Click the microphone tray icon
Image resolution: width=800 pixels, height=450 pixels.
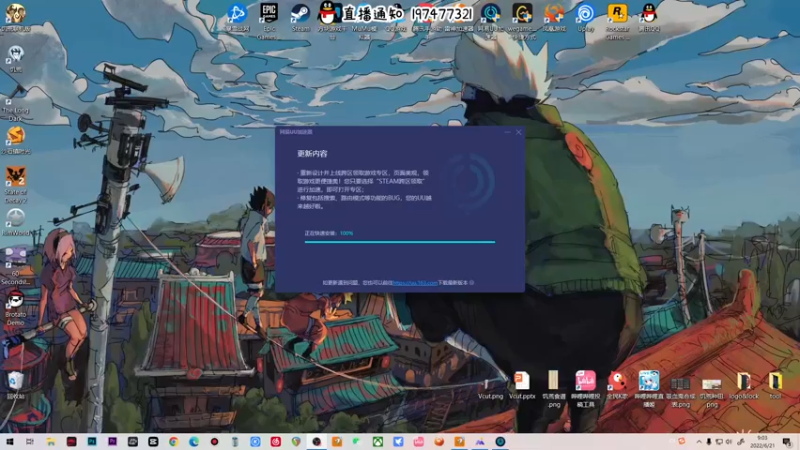[x=709, y=442]
